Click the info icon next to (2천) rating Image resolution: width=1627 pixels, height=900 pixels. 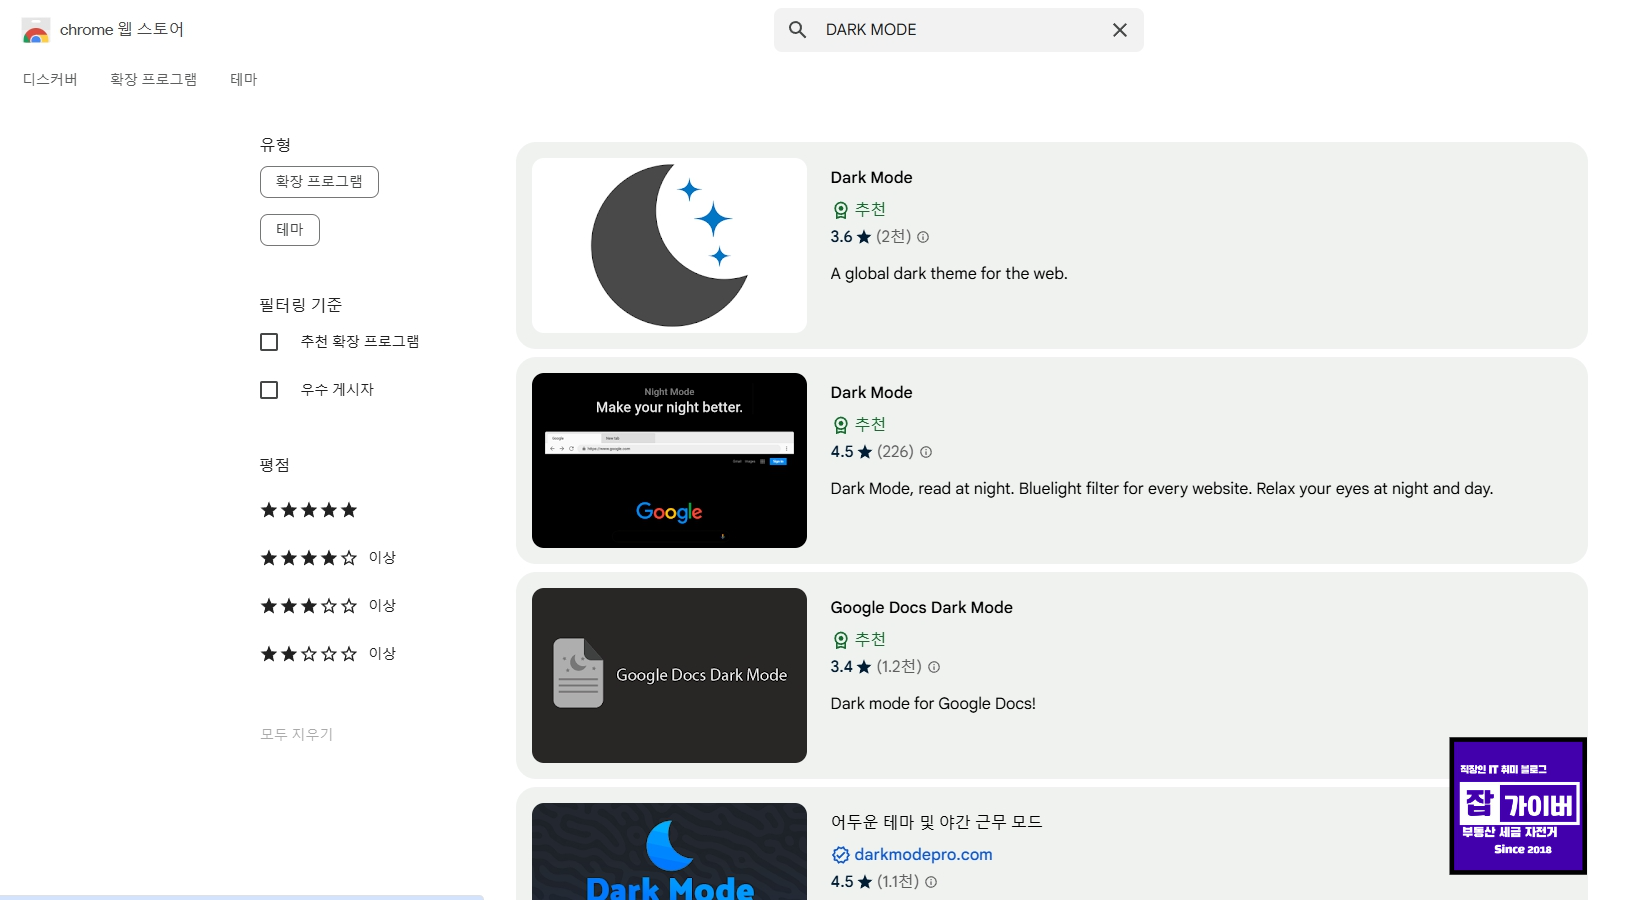coord(923,237)
